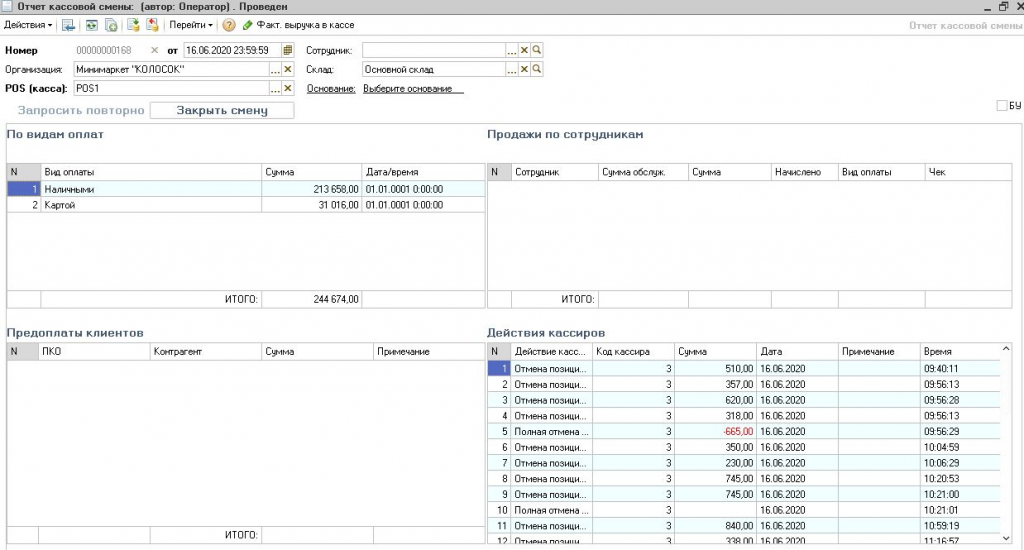Click Вид оплаты header in payments table
Screen dimensions: 1024x550
tap(151, 172)
